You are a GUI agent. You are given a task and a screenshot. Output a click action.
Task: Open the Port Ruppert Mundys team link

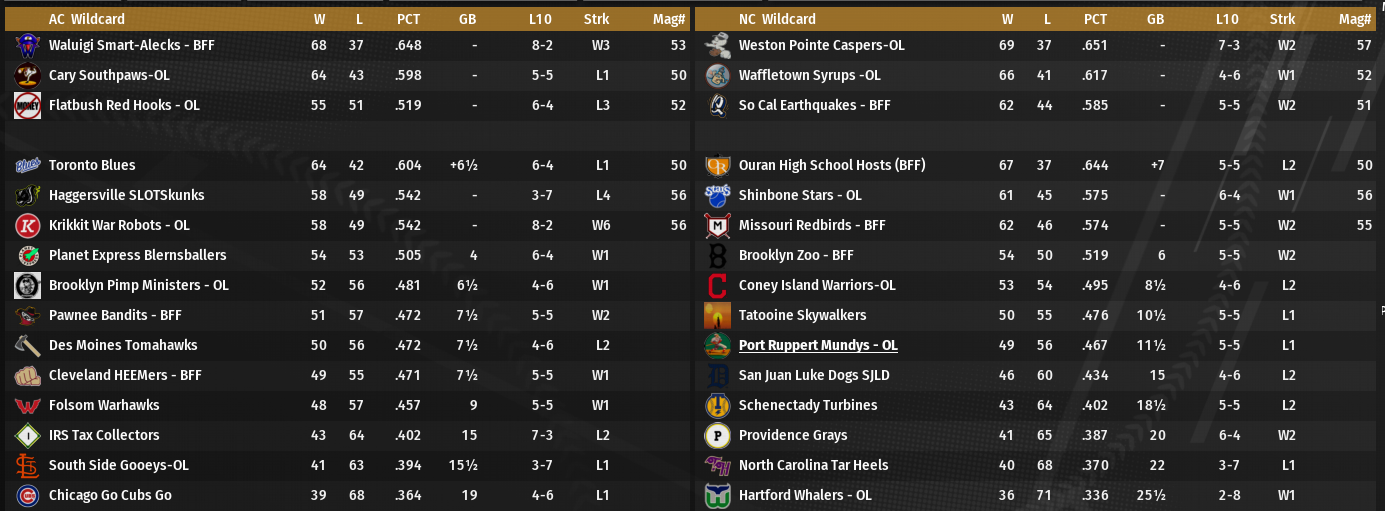click(x=817, y=345)
